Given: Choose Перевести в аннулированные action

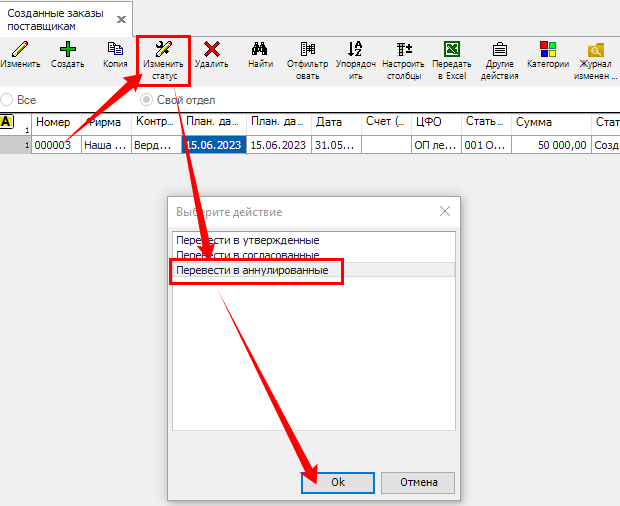Looking at the screenshot, I should click(x=252, y=270).
